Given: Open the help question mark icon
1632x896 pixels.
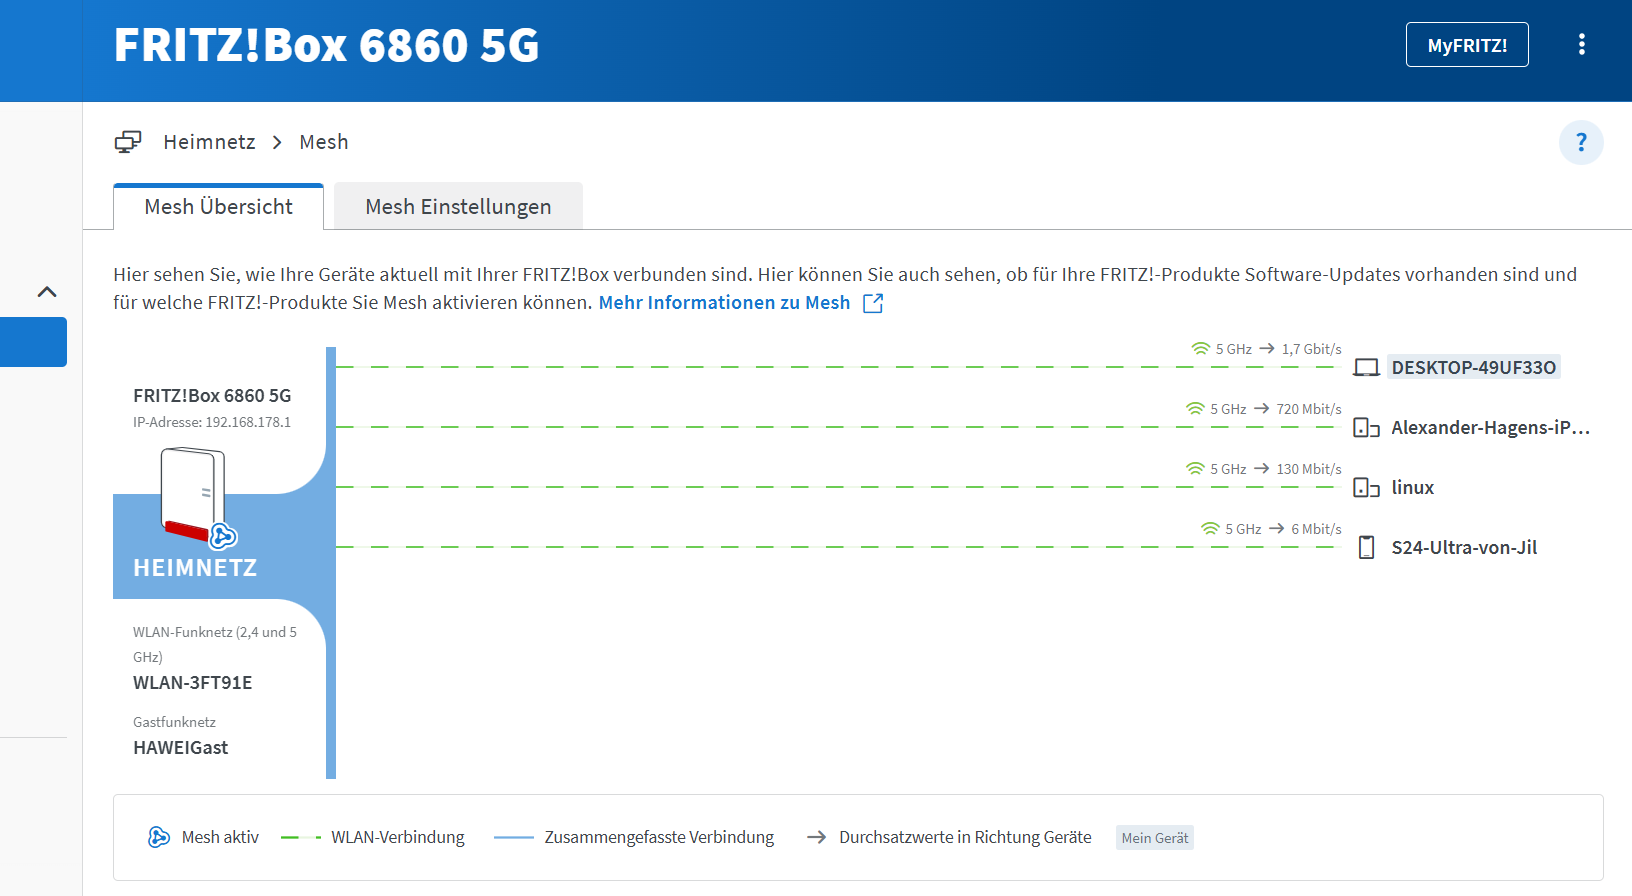Looking at the screenshot, I should click(1581, 142).
